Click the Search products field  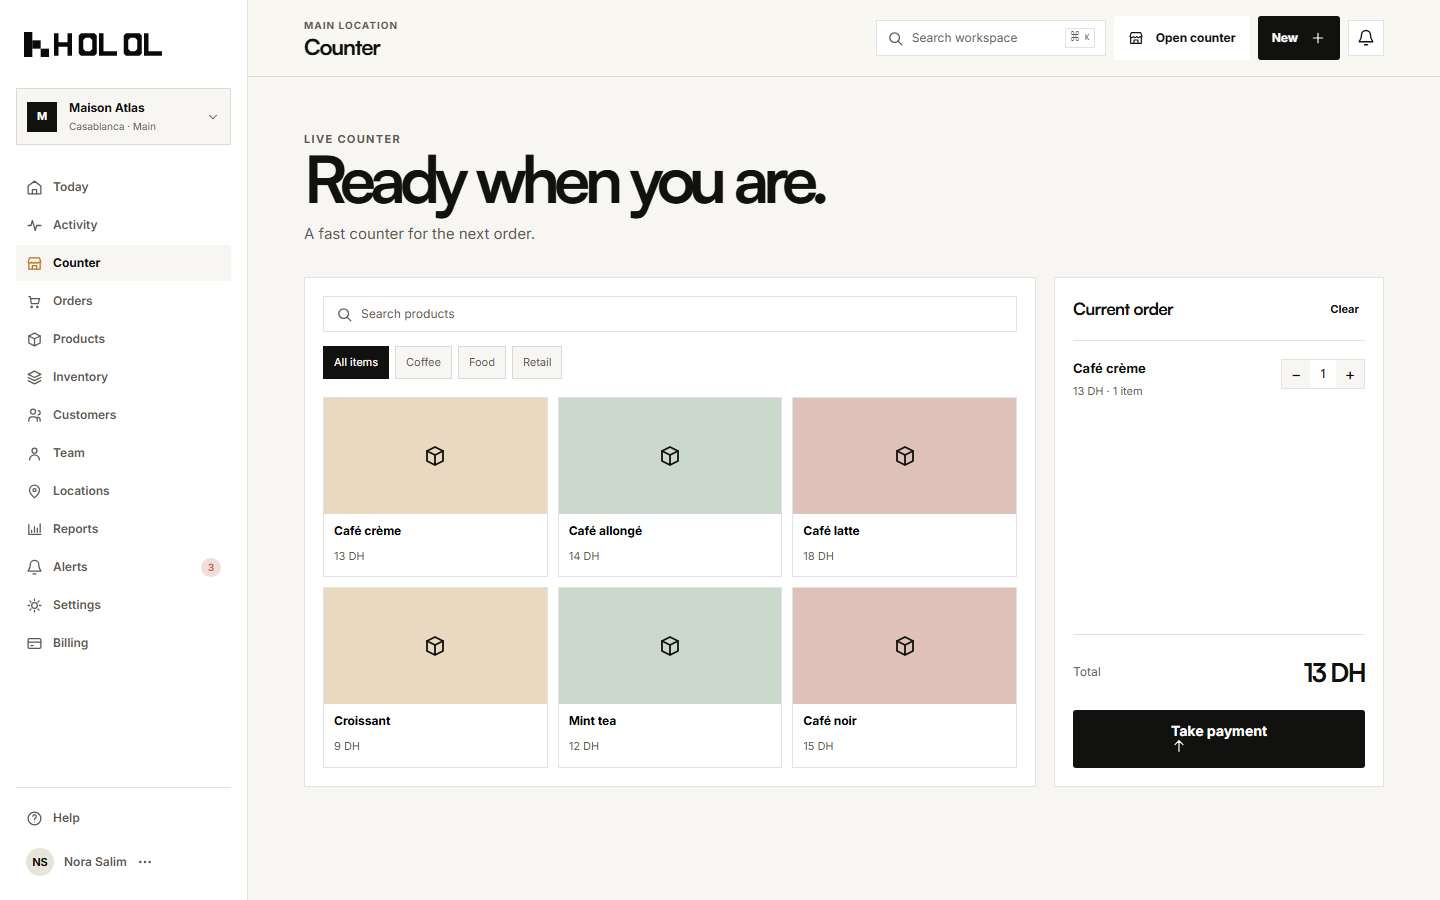(x=670, y=314)
